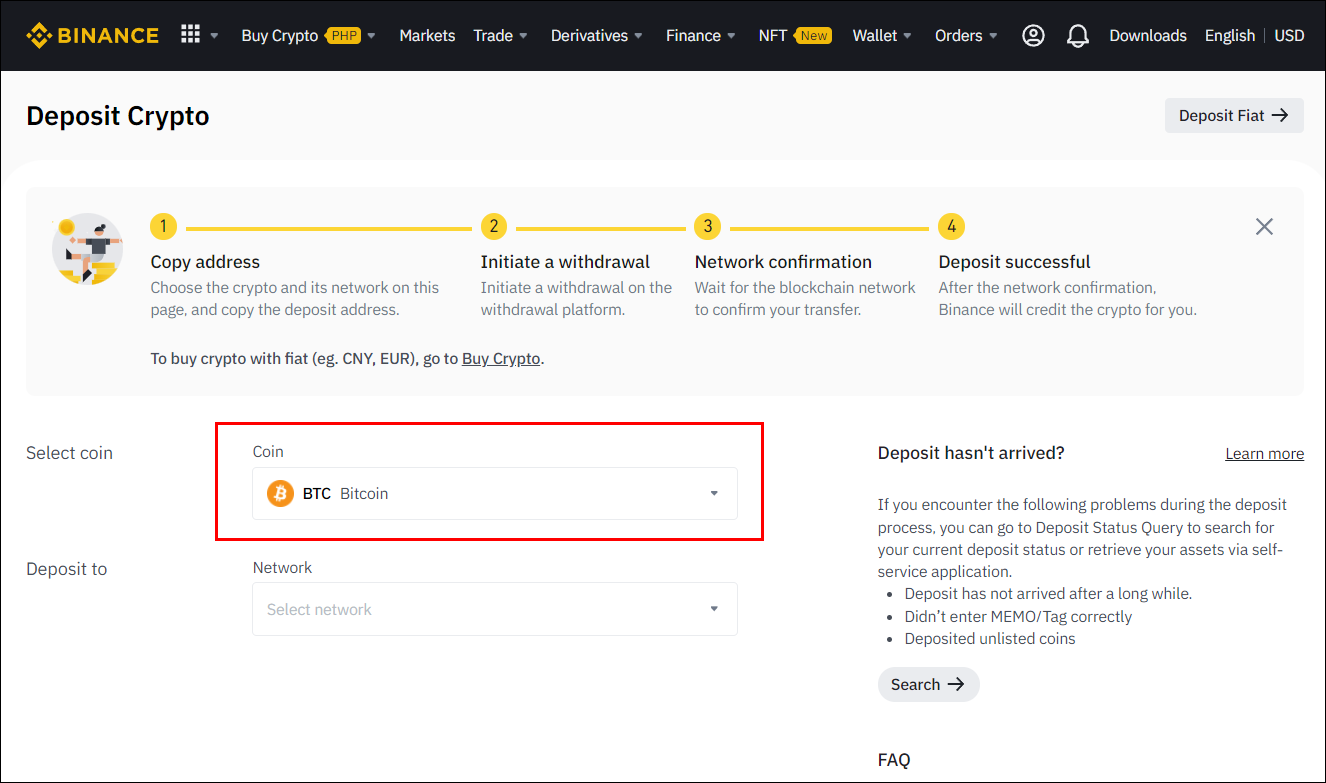Follow the Buy Crypto underlined link
Image resolution: width=1326 pixels, height=783 pixels.
[501, 358]
